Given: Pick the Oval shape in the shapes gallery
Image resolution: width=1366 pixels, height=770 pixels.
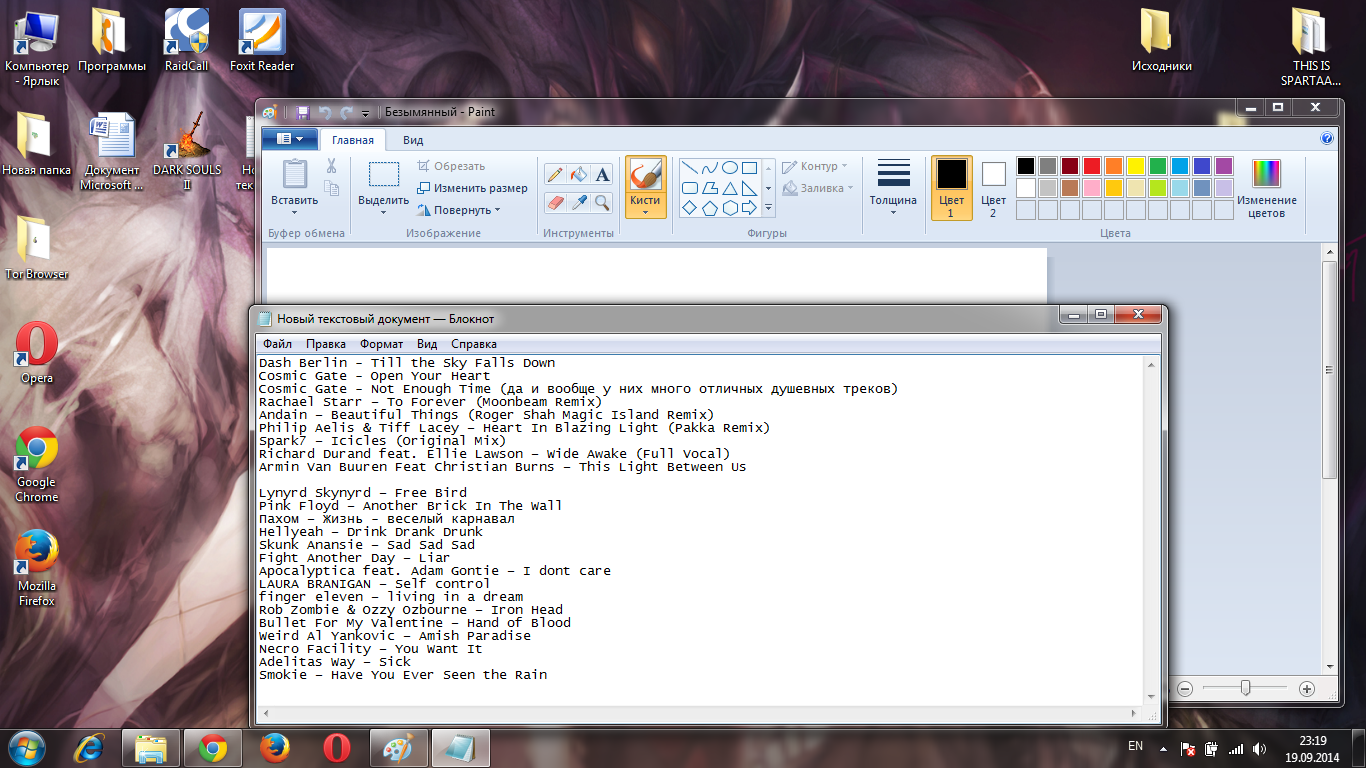Looking at the screenshot, I should pyautogui.click(x=730, y=167).
